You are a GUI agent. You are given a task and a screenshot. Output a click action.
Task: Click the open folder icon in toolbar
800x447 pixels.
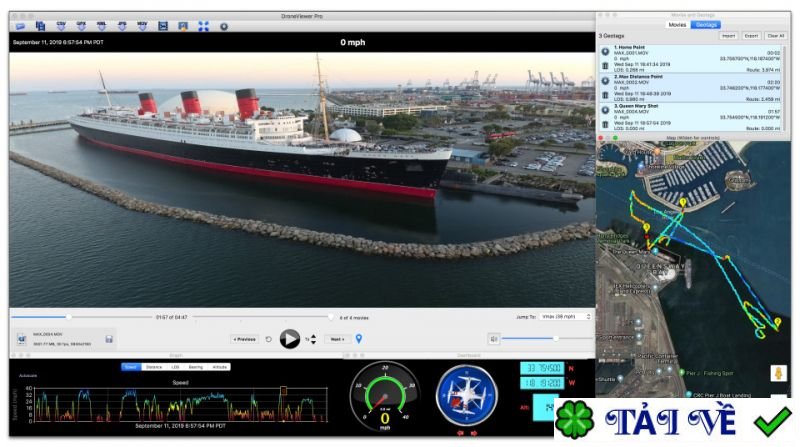coord(19,26)
